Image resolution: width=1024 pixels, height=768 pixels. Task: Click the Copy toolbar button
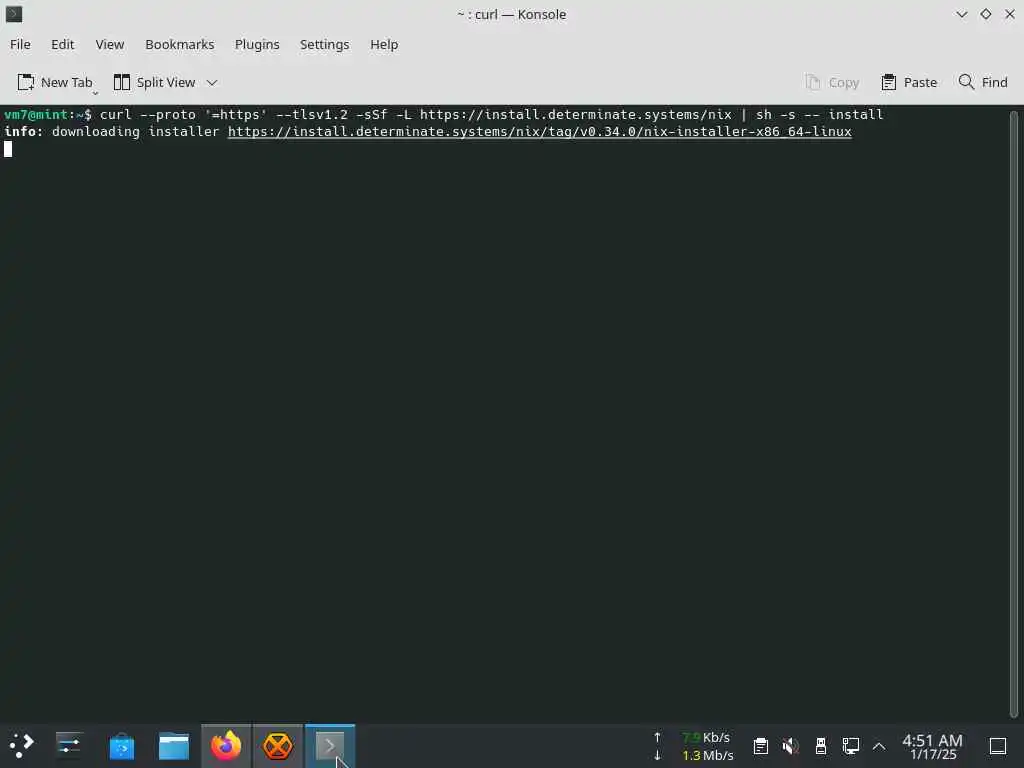[x=832, y=82]
